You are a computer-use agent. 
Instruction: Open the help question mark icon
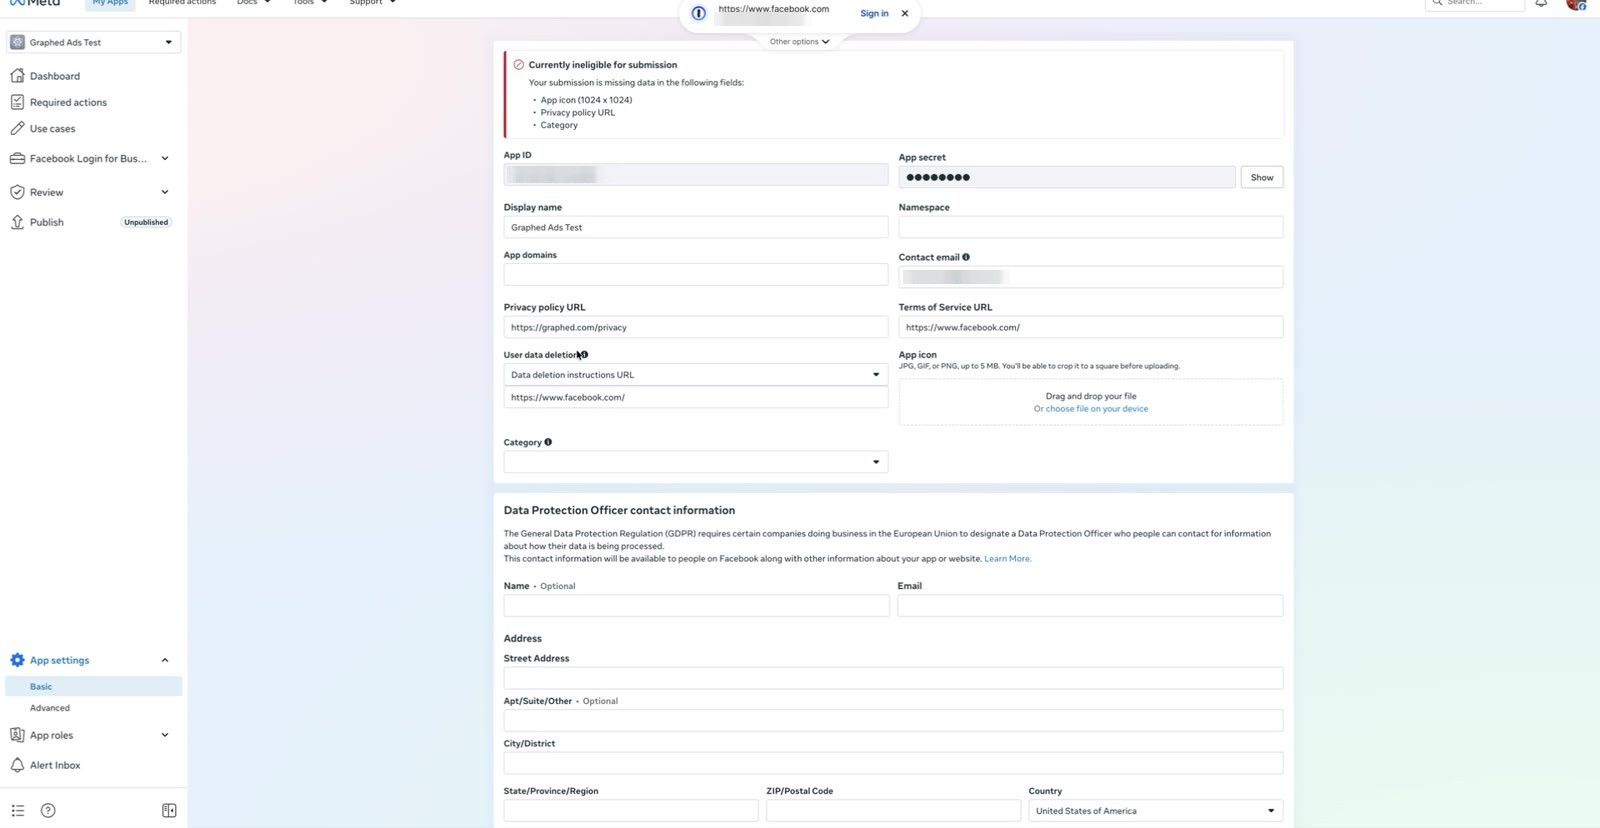(48, 810)
